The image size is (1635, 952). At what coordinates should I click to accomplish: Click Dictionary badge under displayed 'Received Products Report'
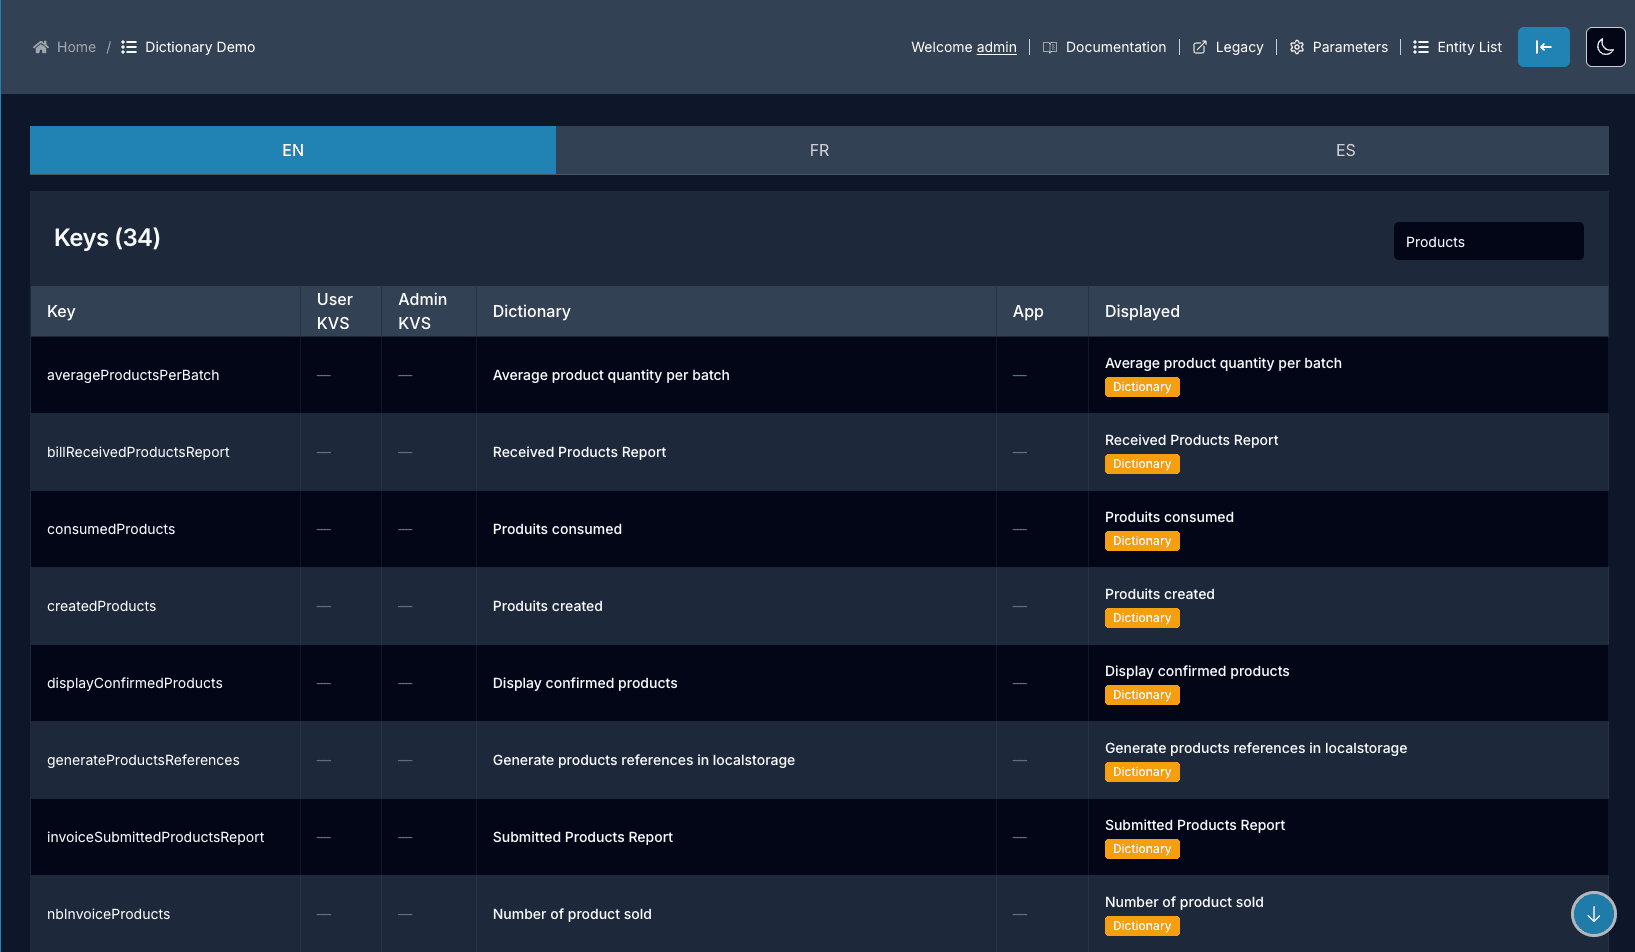[1142, 464]
